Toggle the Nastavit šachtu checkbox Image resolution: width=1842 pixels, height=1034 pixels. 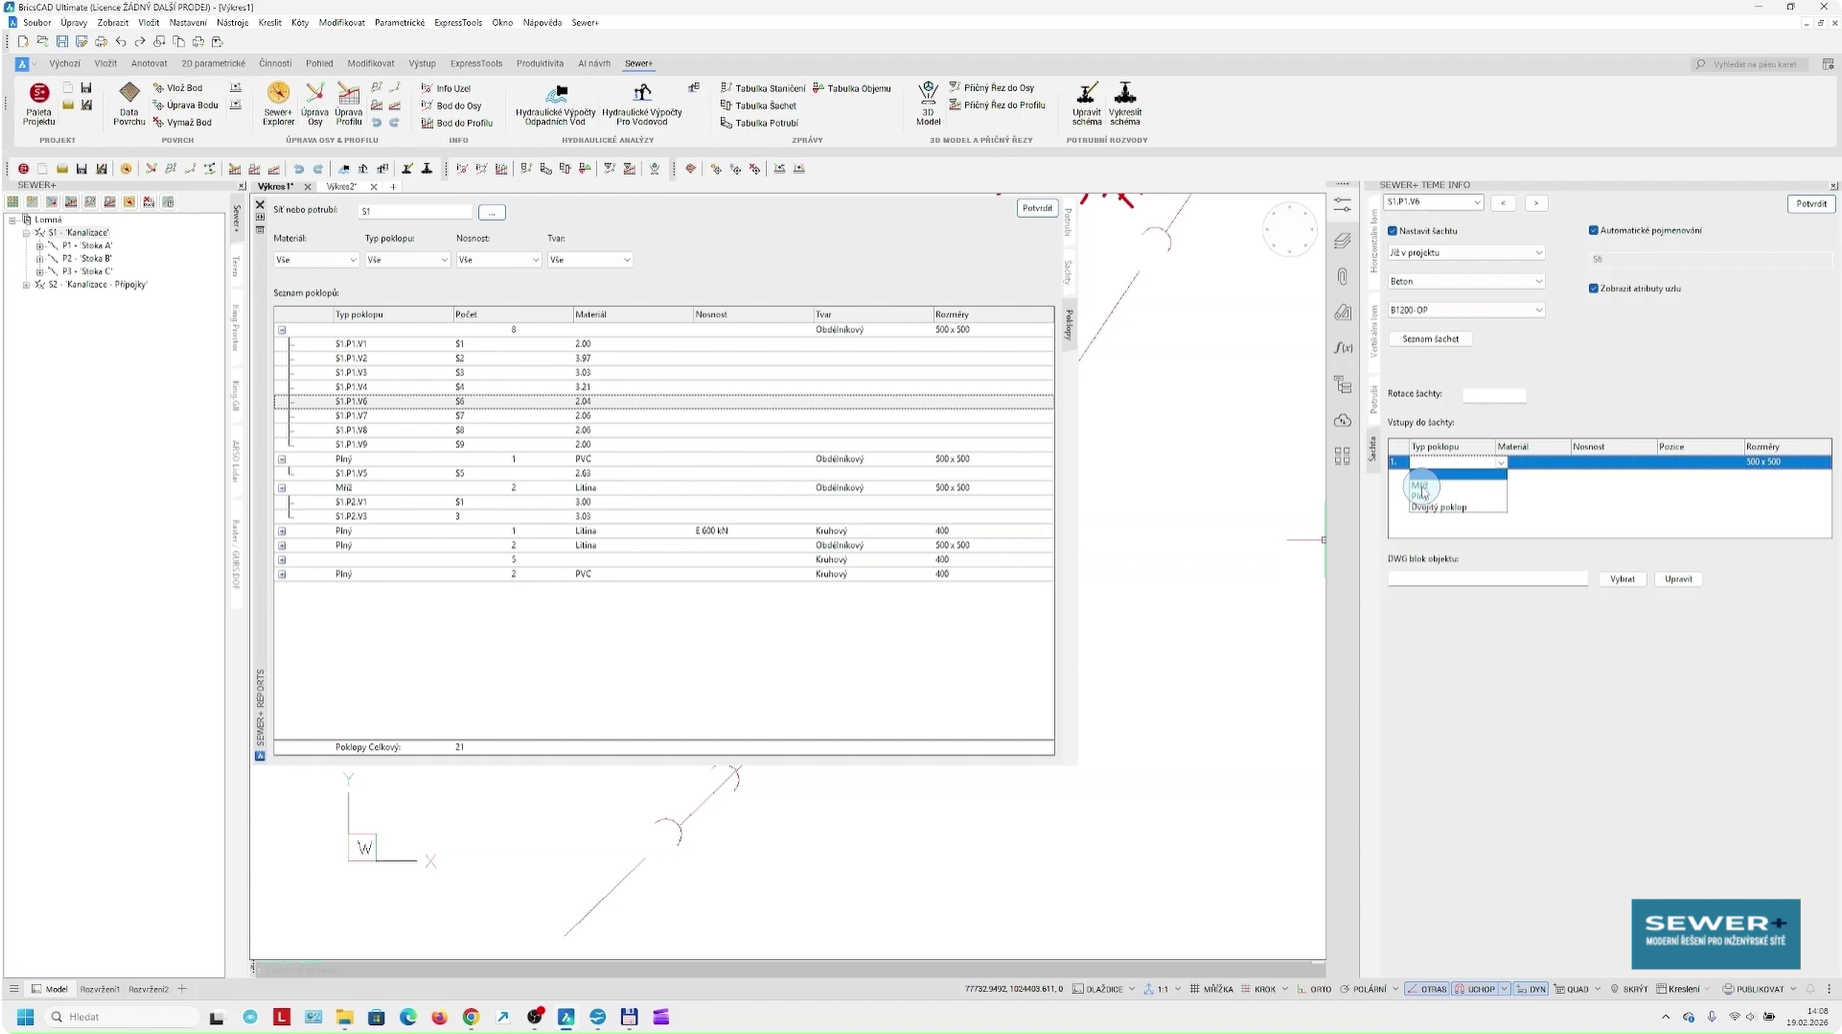tap(1393, 231)
